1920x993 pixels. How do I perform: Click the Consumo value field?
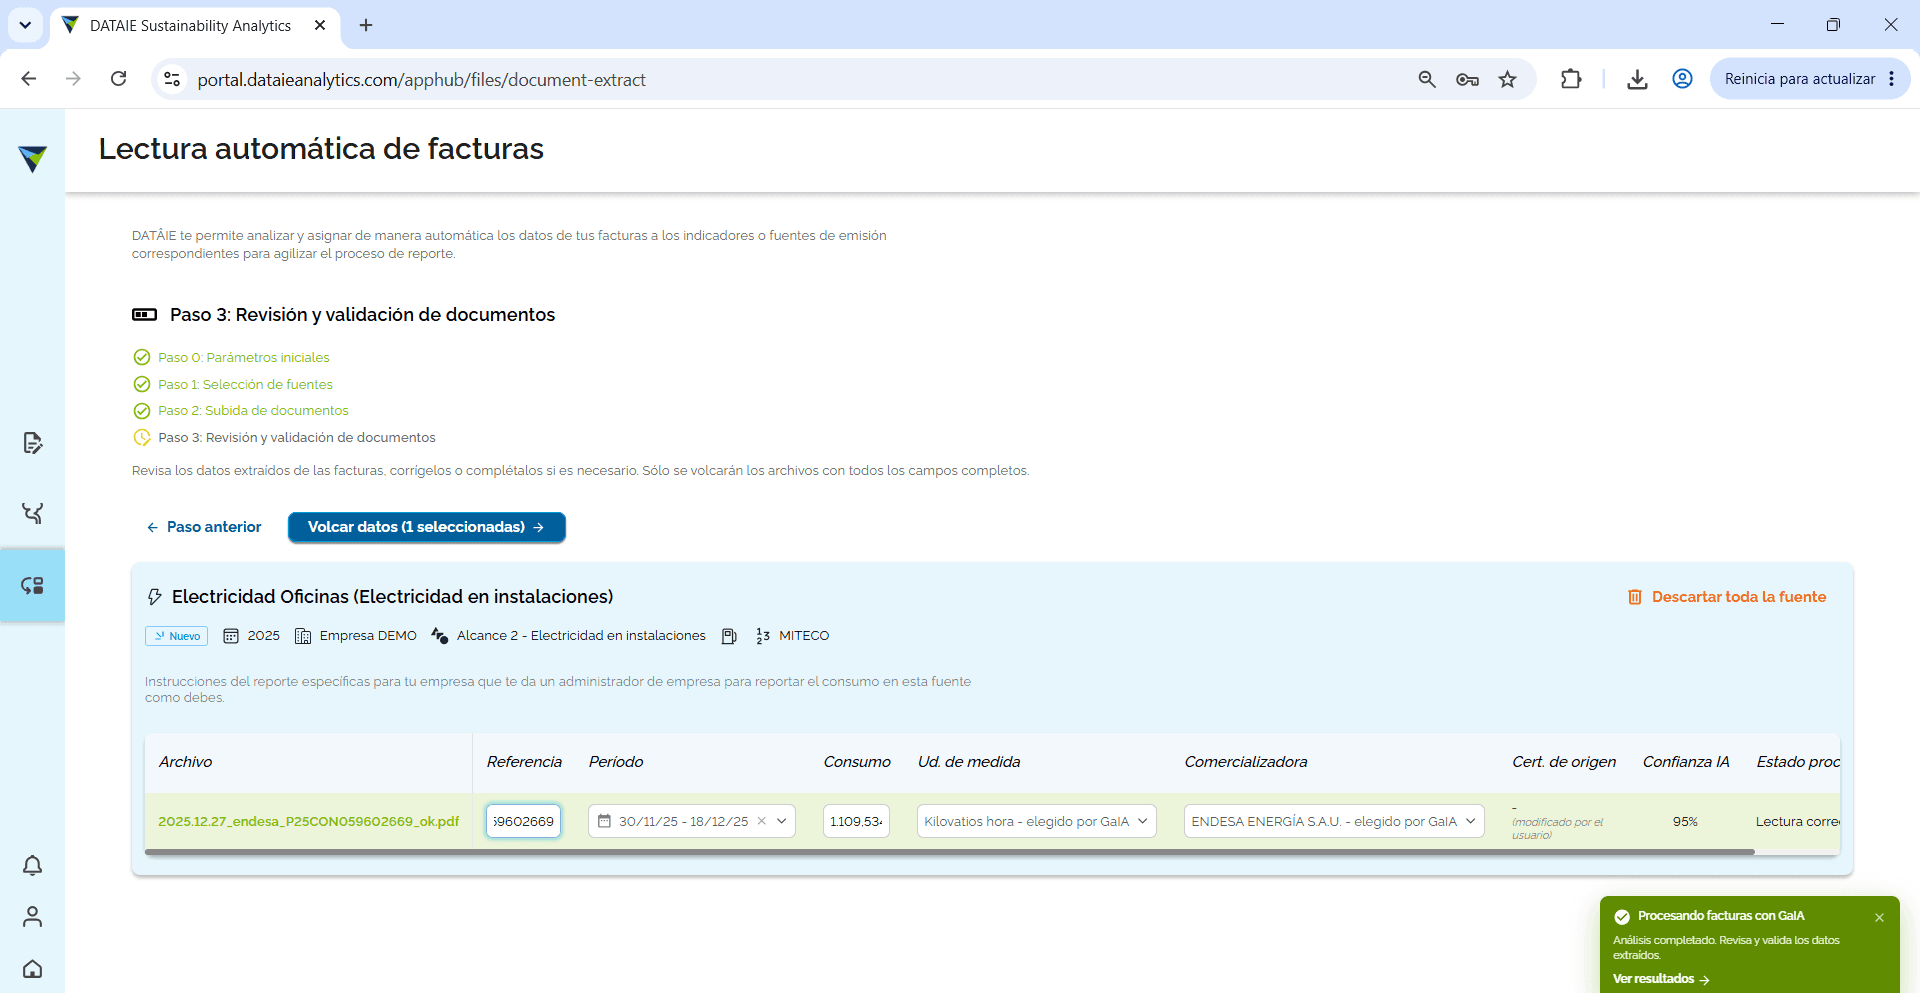pos(856,821)
